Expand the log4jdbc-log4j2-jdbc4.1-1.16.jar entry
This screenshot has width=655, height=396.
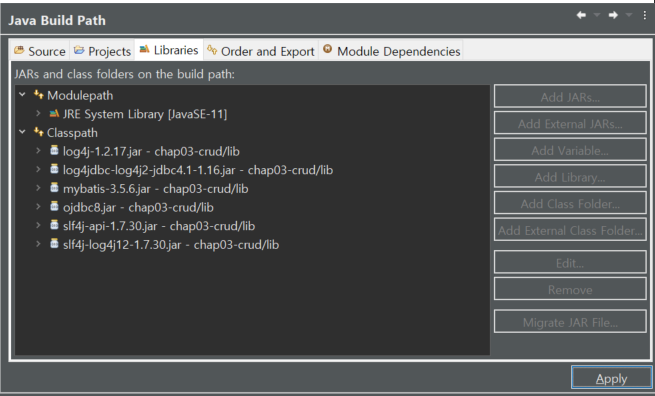coord(38,169)
